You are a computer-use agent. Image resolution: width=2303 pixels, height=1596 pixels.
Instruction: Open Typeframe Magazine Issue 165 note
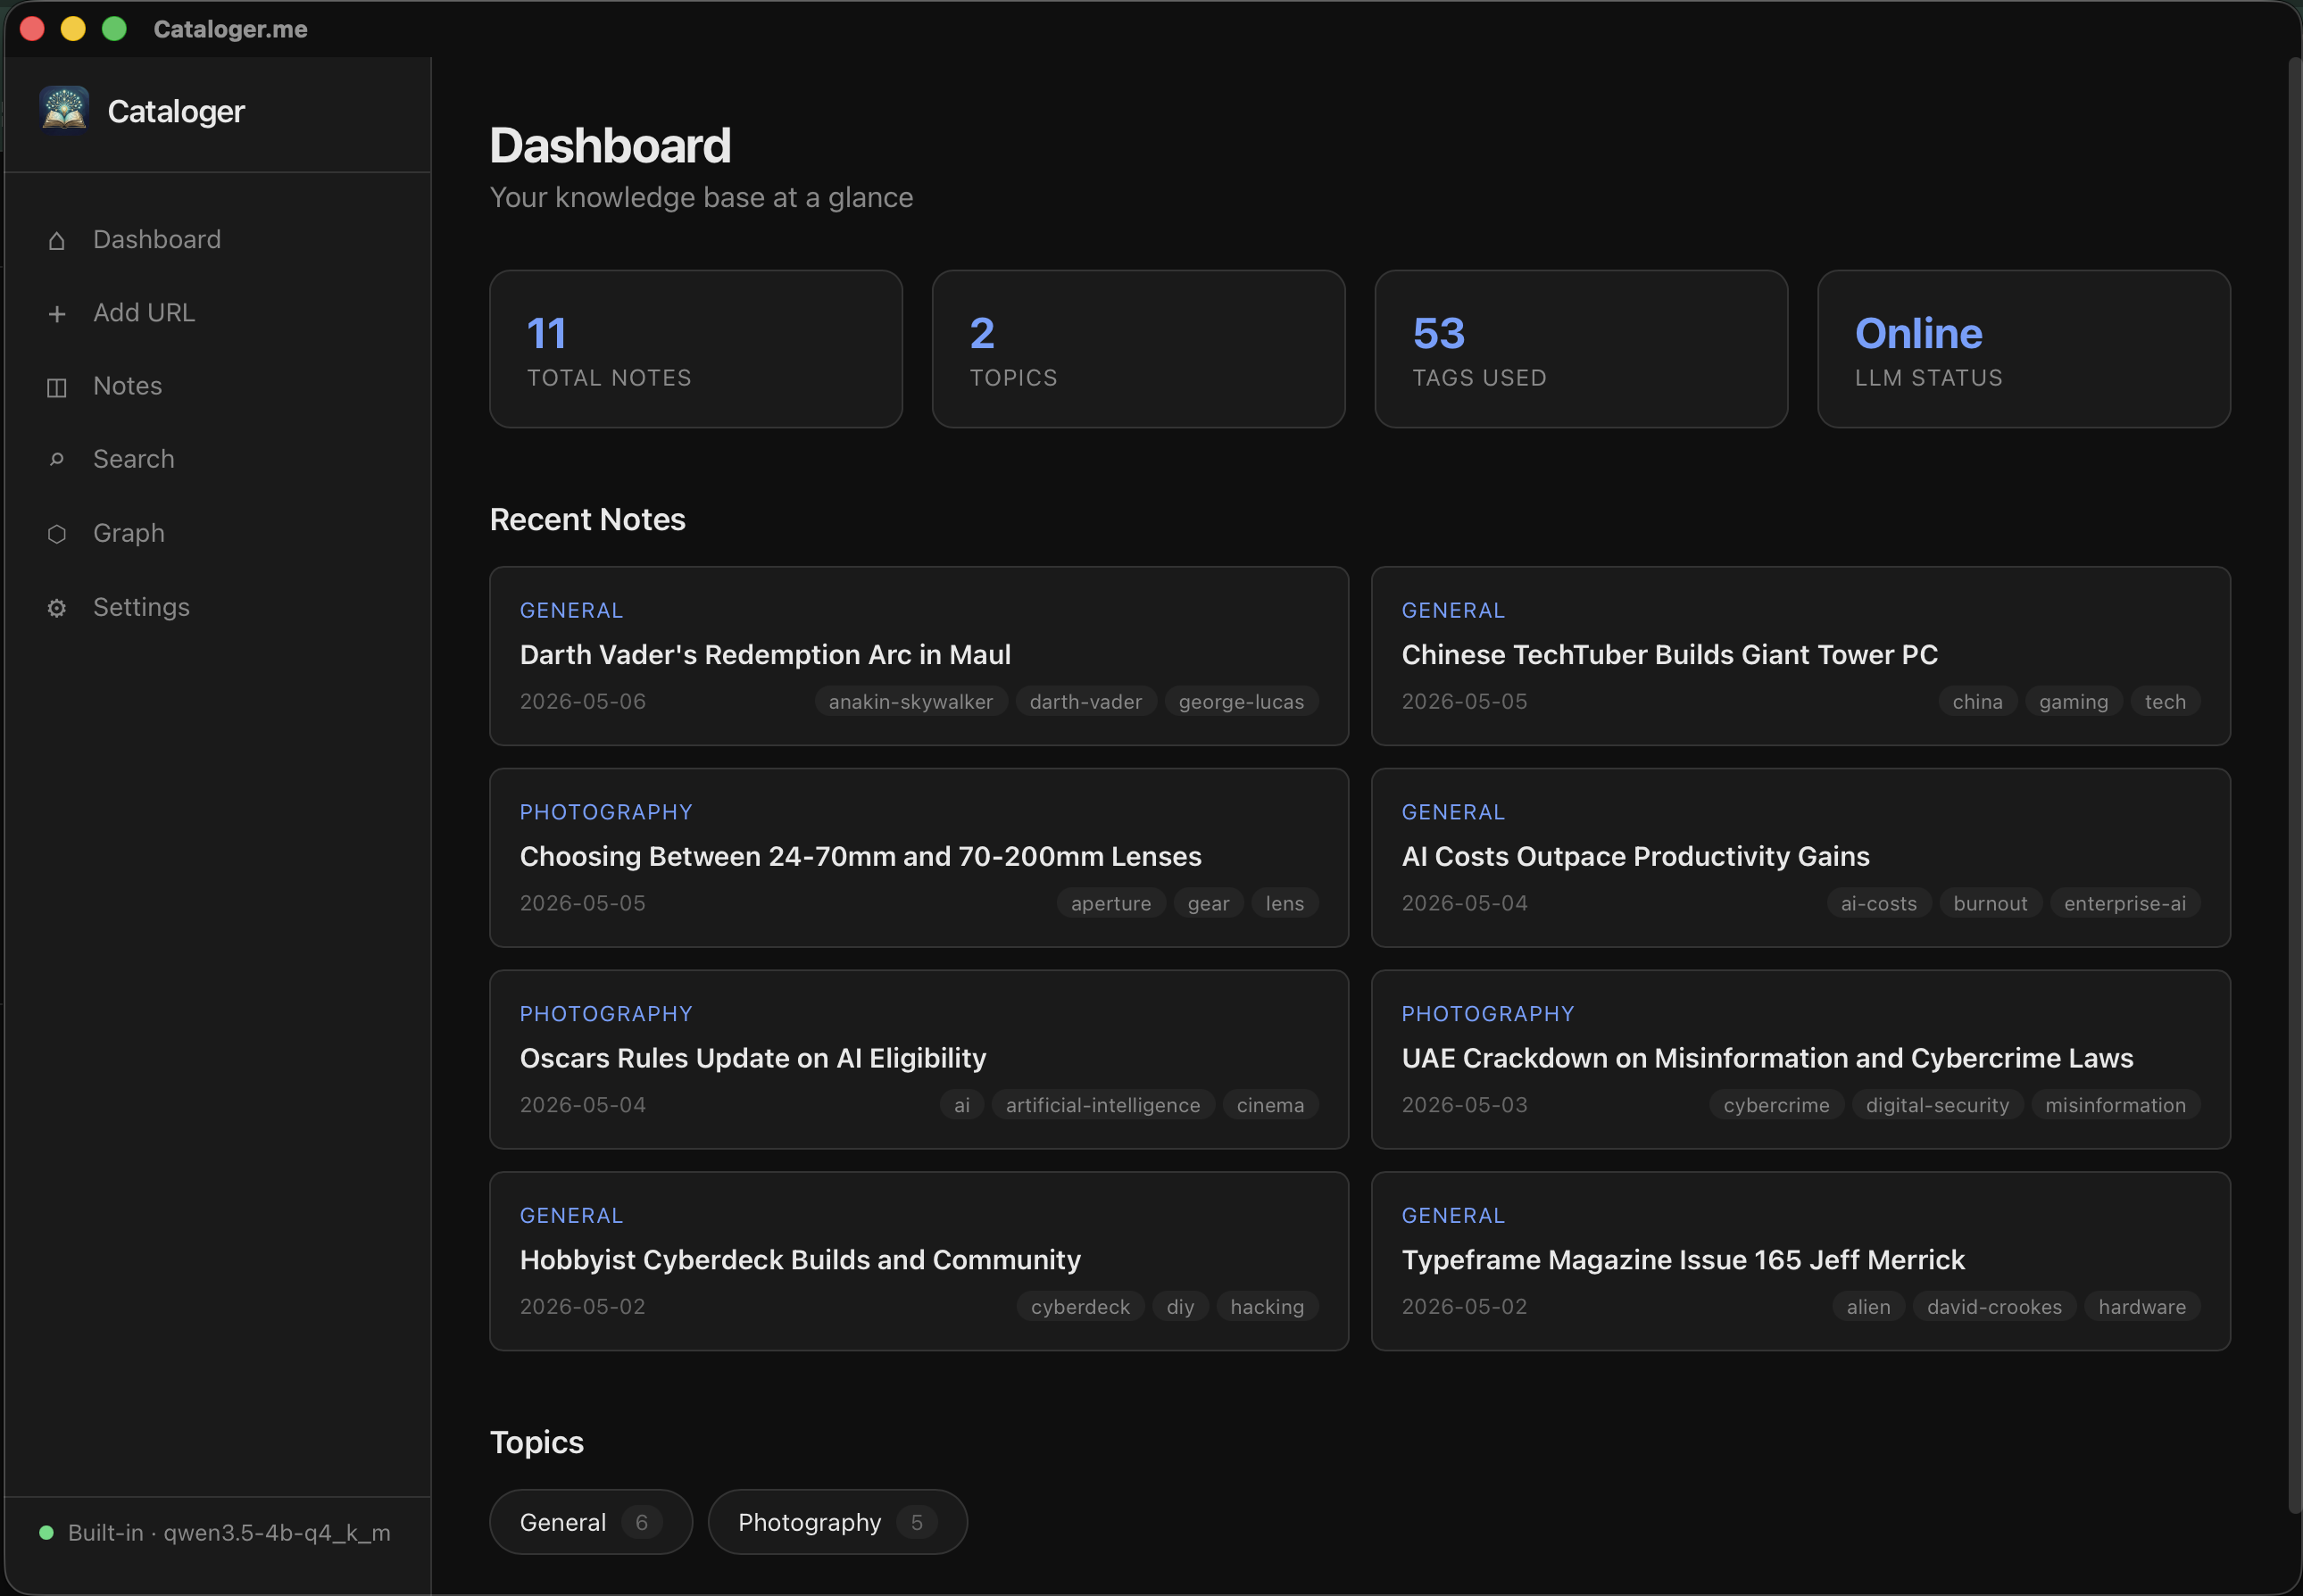click(x=1801, y=1262)
